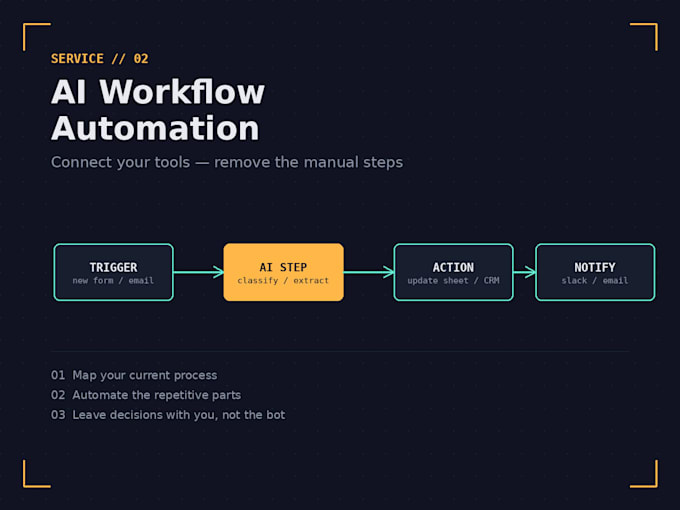Select the orange AI STEP node
Image resolution: width=680 pixels, height=510 pixels.
(284, 272)
